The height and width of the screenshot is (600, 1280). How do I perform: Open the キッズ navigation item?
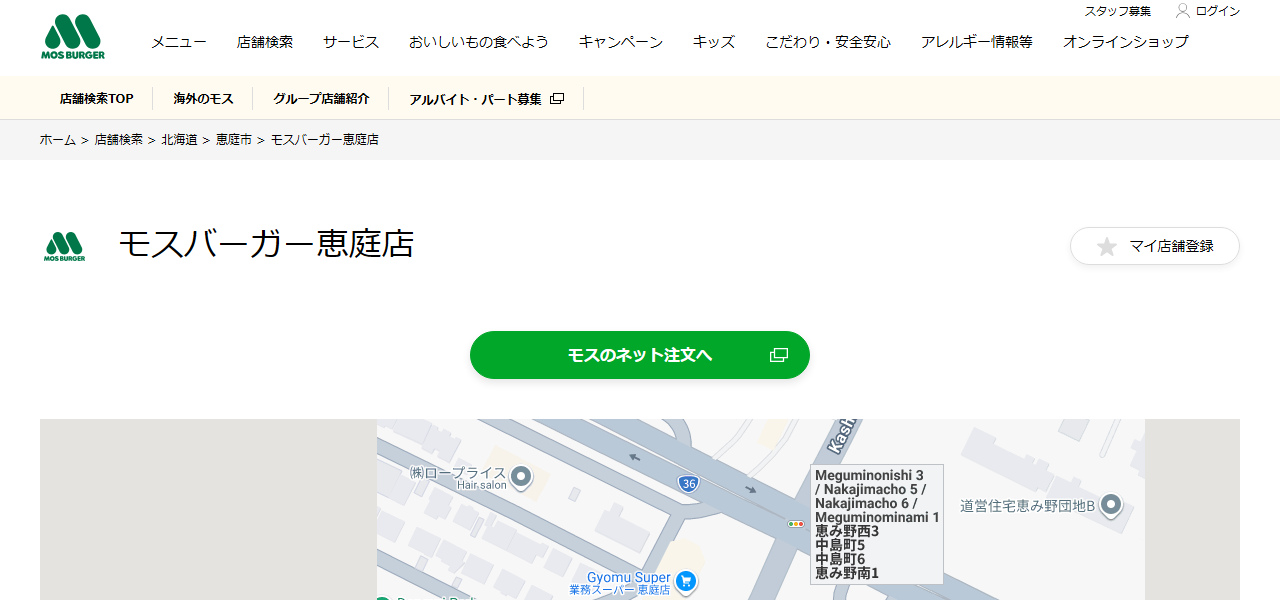point(714,42)
